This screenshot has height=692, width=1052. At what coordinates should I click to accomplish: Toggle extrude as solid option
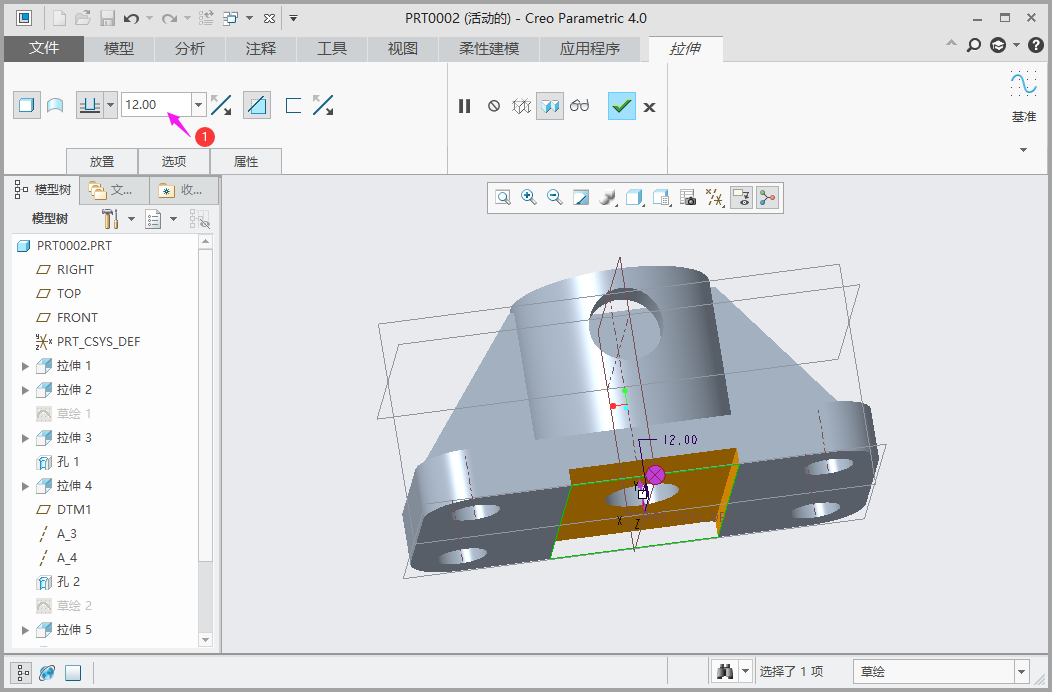pyautogui.click(x=27, y=105)
